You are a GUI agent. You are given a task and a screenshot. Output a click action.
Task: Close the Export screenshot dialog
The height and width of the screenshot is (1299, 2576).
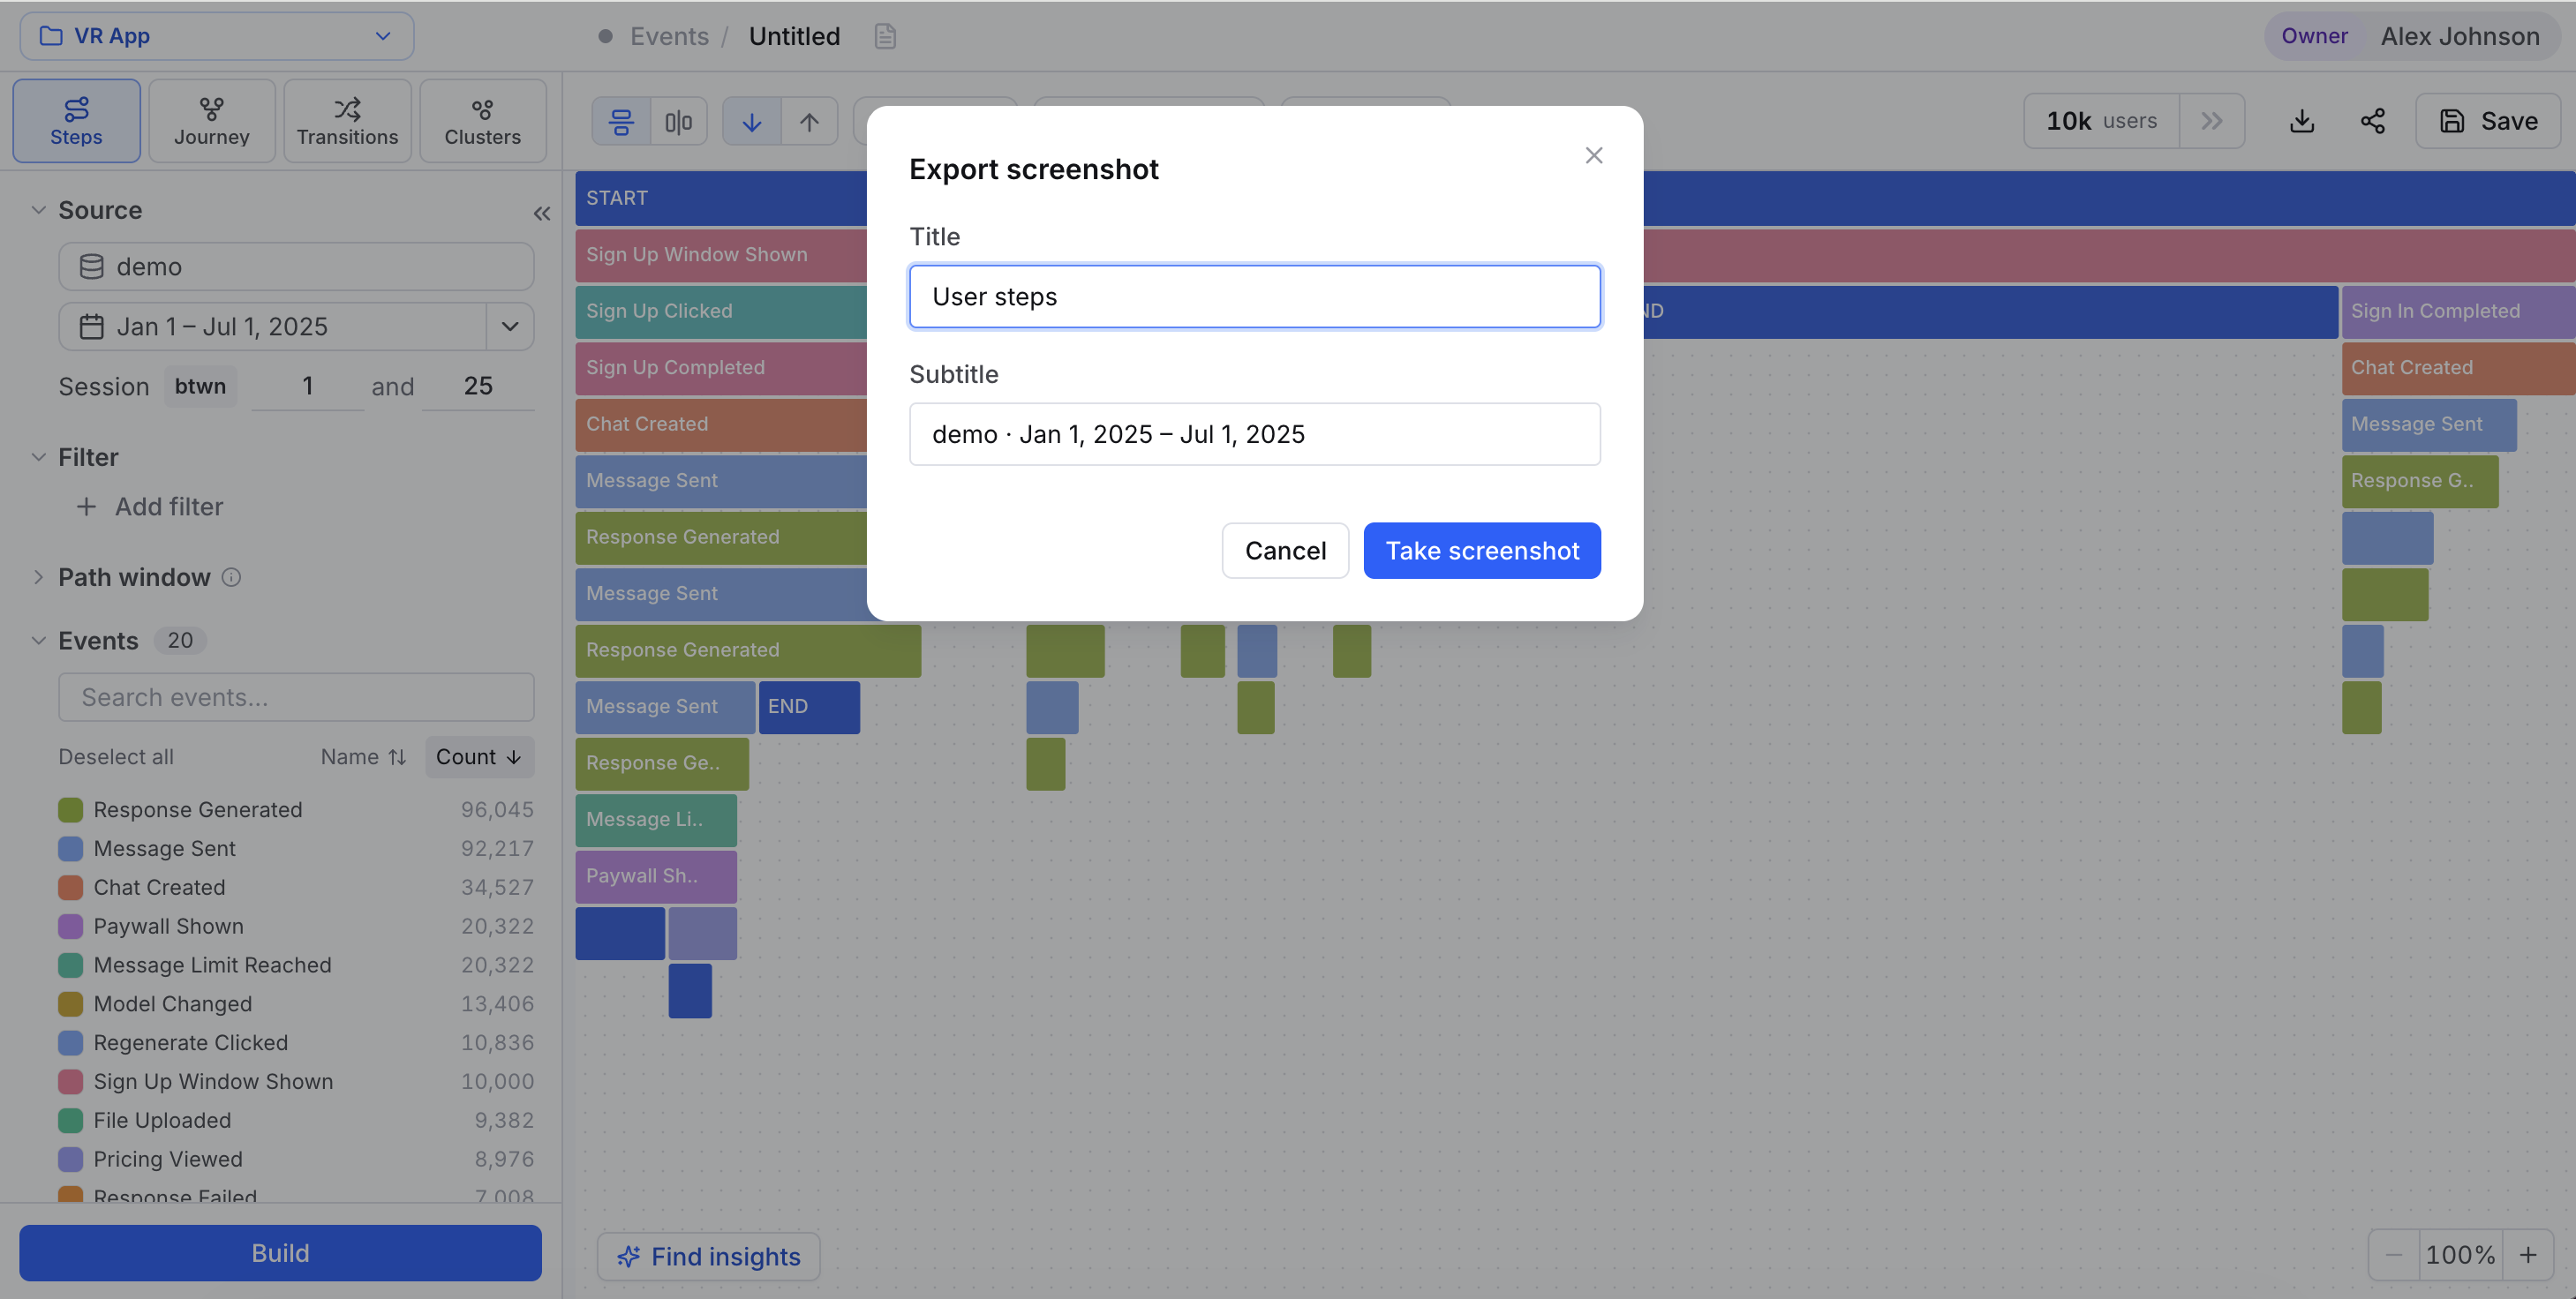[1594, 155]
